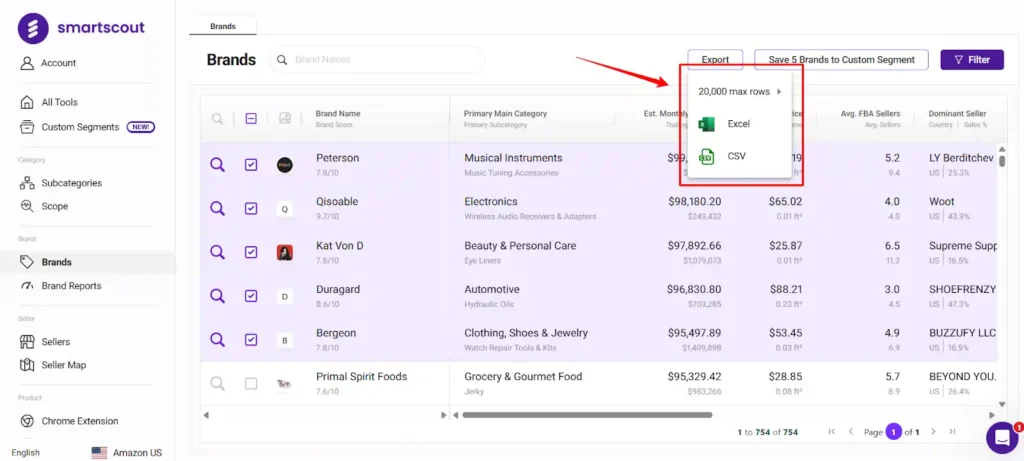Click the smartscout logo icon
The height and width of the screenshot is (461, 1024).
pos(33,28)
